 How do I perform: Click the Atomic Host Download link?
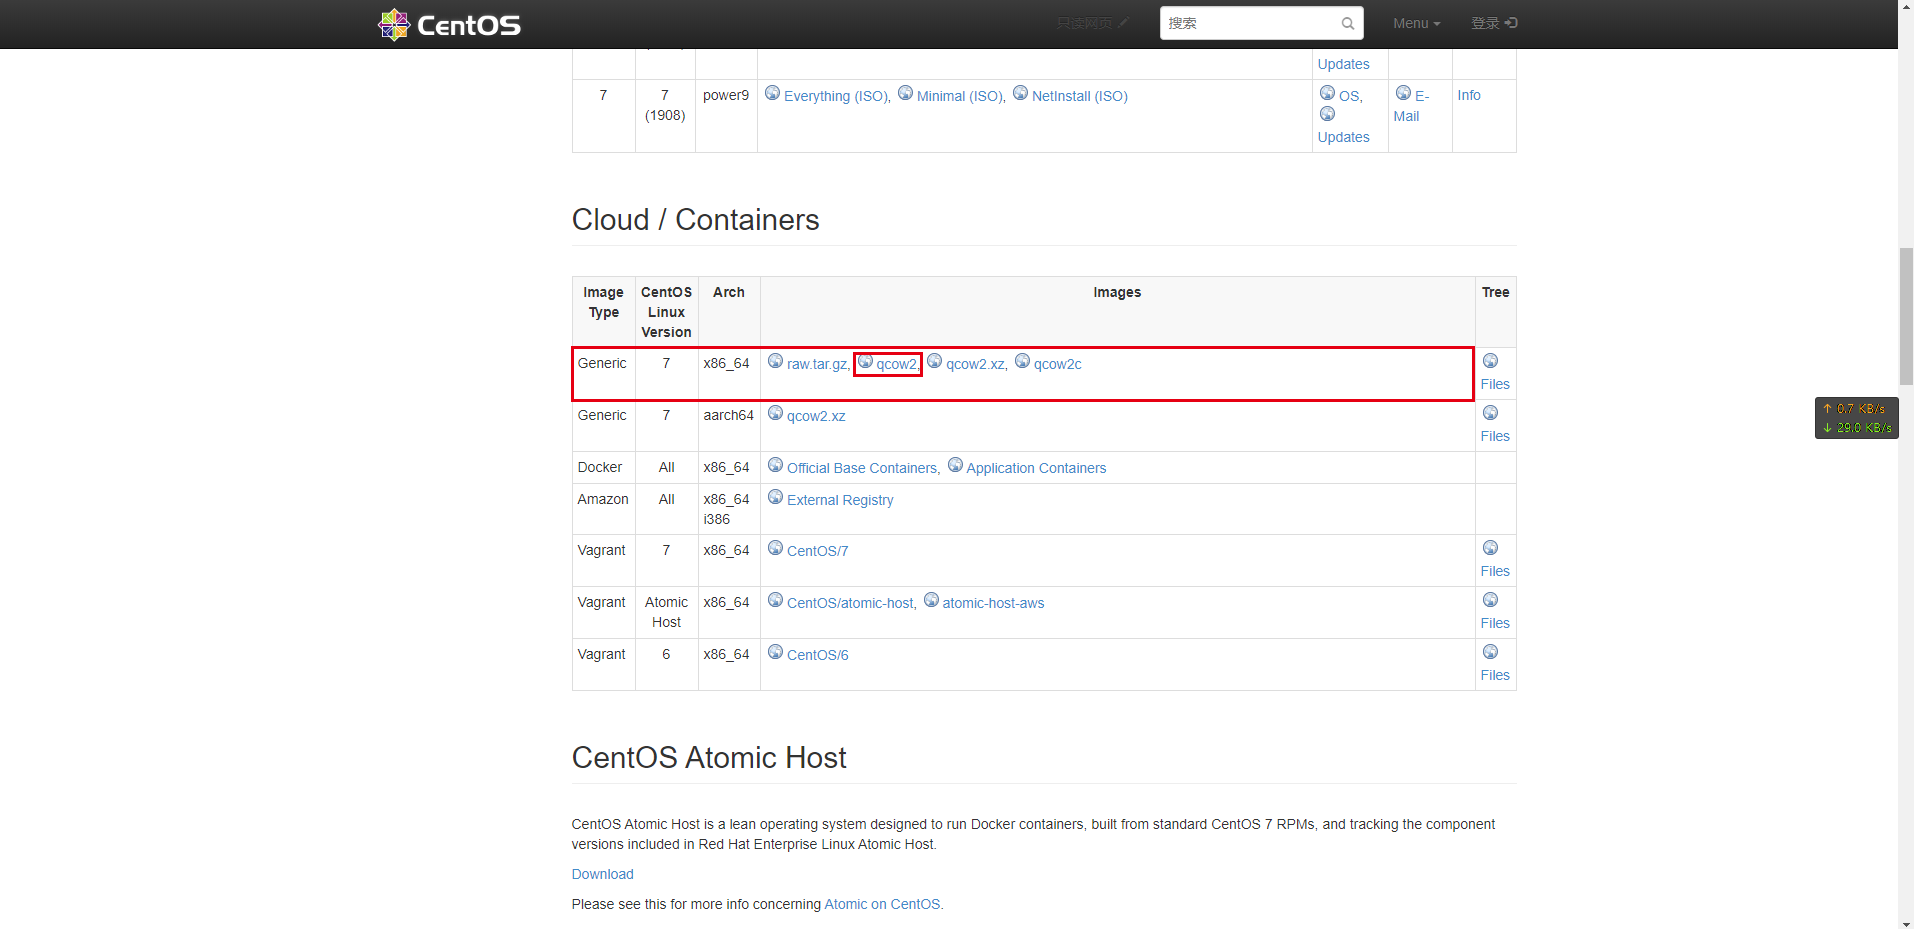click(602, 874)
